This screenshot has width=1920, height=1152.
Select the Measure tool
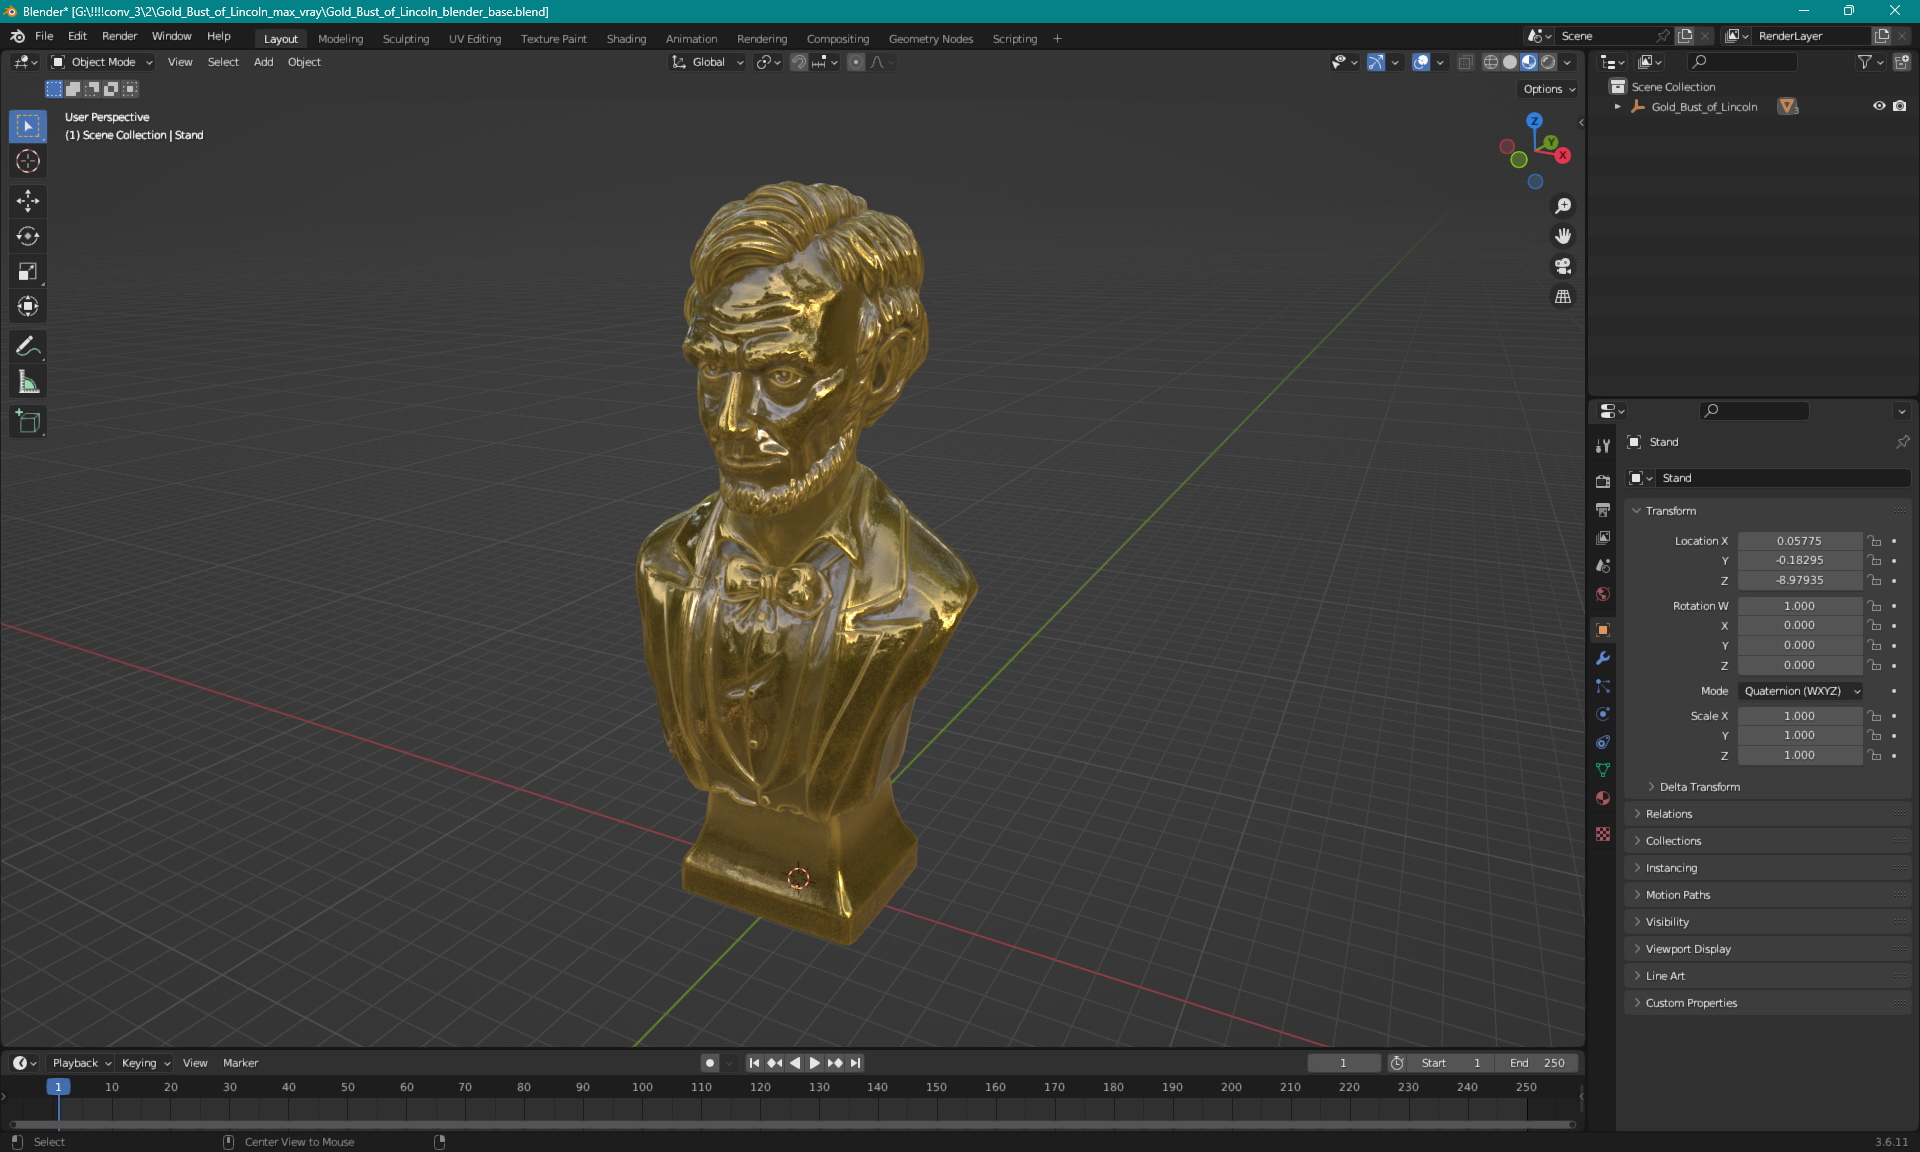(x=28, y=382)
